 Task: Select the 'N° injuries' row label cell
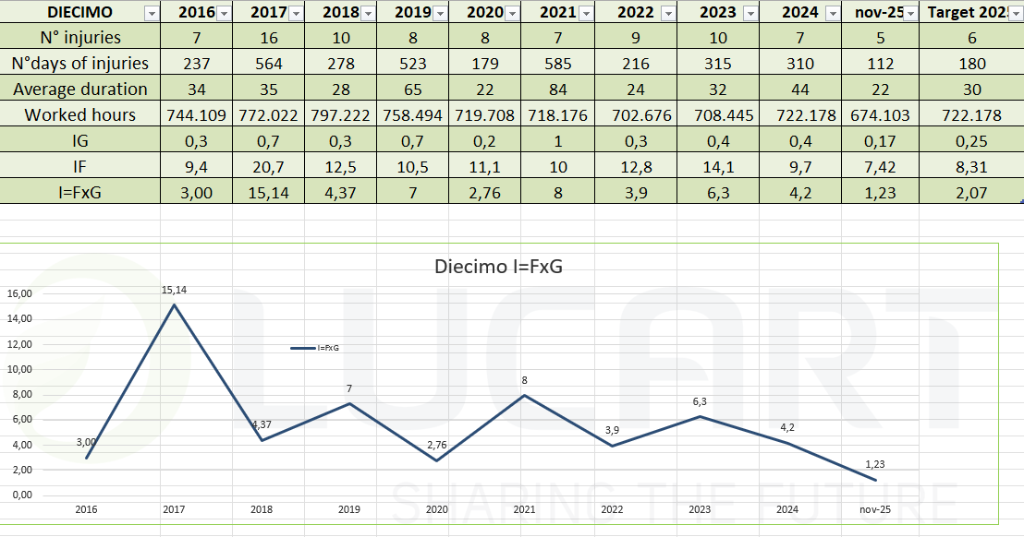tap(80, 38)
